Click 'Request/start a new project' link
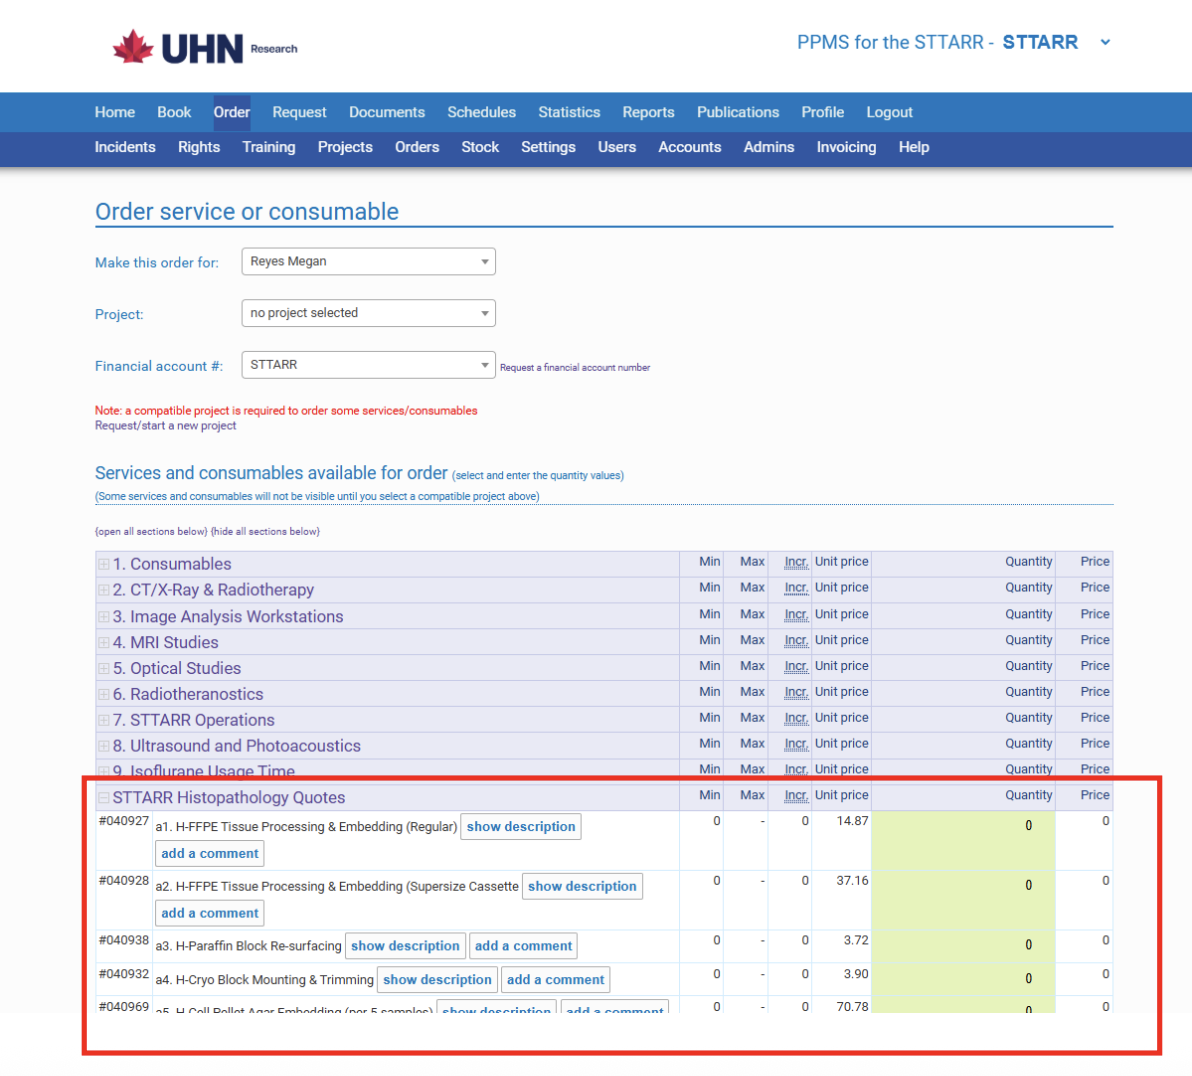Screen dimensions: 1192x1076 click(x=165, y=426)
